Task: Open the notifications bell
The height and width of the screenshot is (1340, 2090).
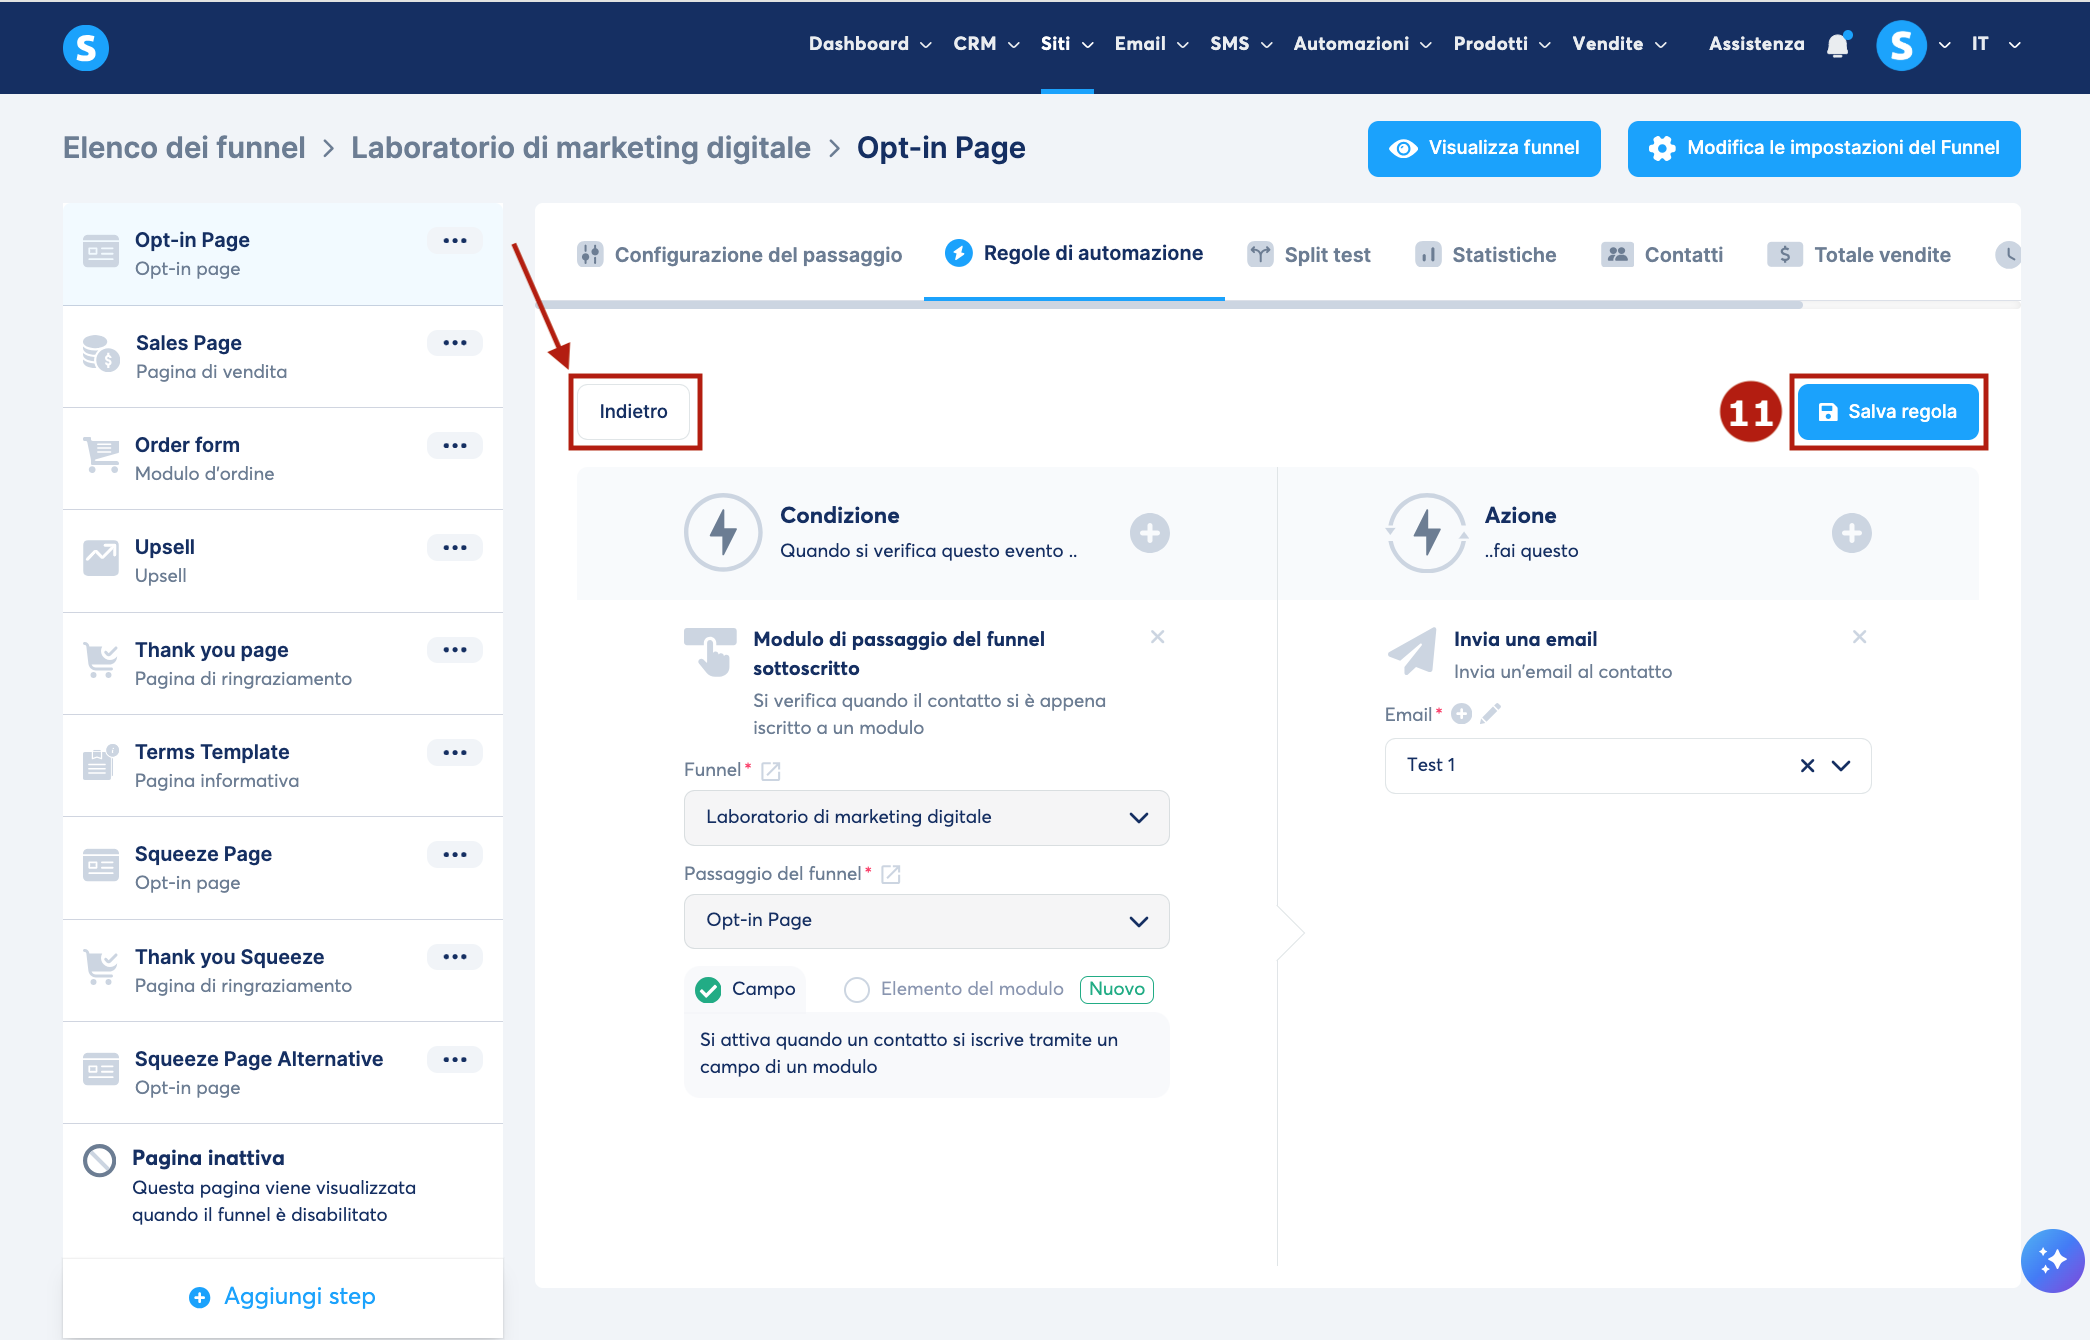Action: pyautogui.click(x=1838, y=45)
